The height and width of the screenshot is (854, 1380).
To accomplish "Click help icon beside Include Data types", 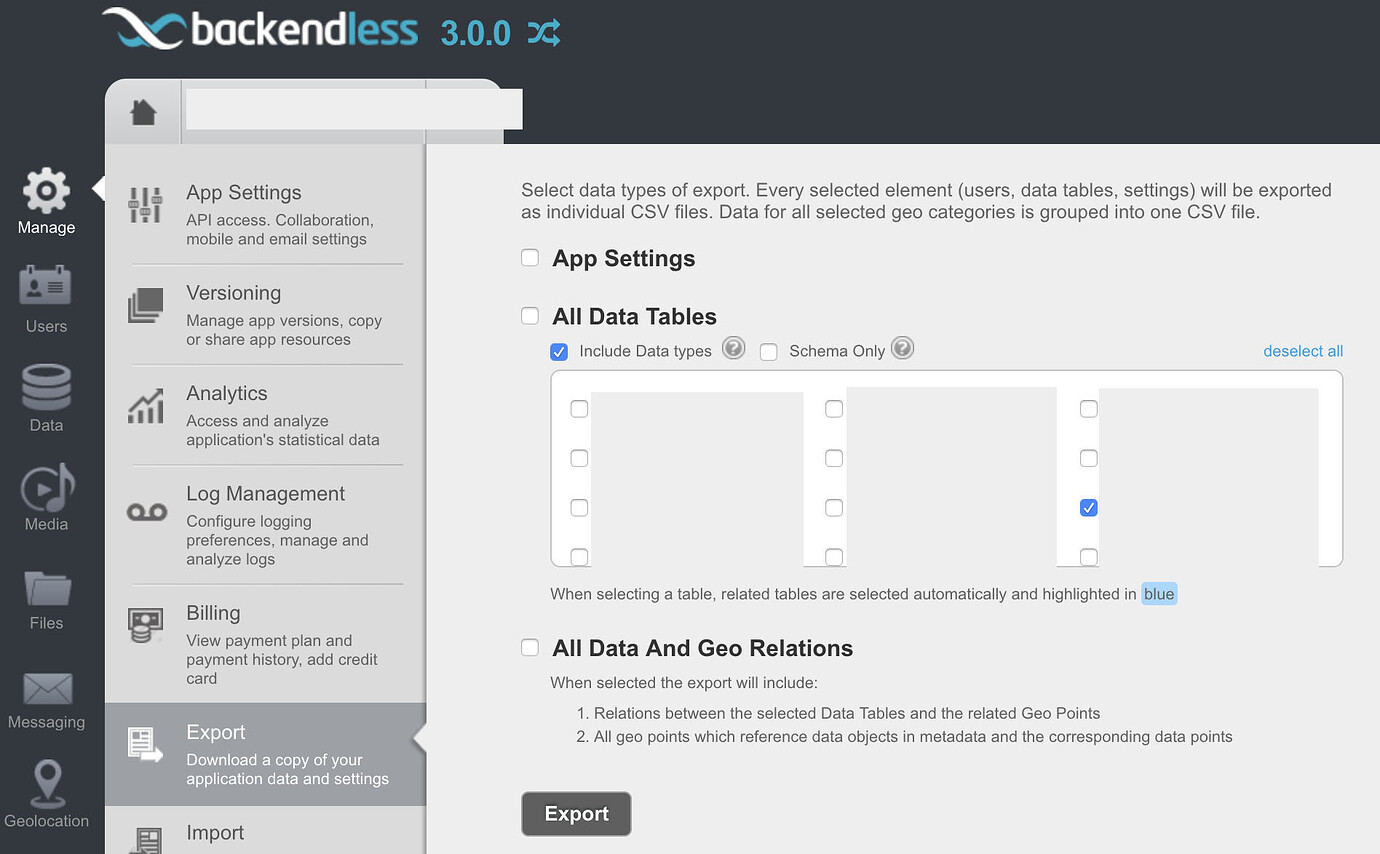I will (x=734, y=349).
